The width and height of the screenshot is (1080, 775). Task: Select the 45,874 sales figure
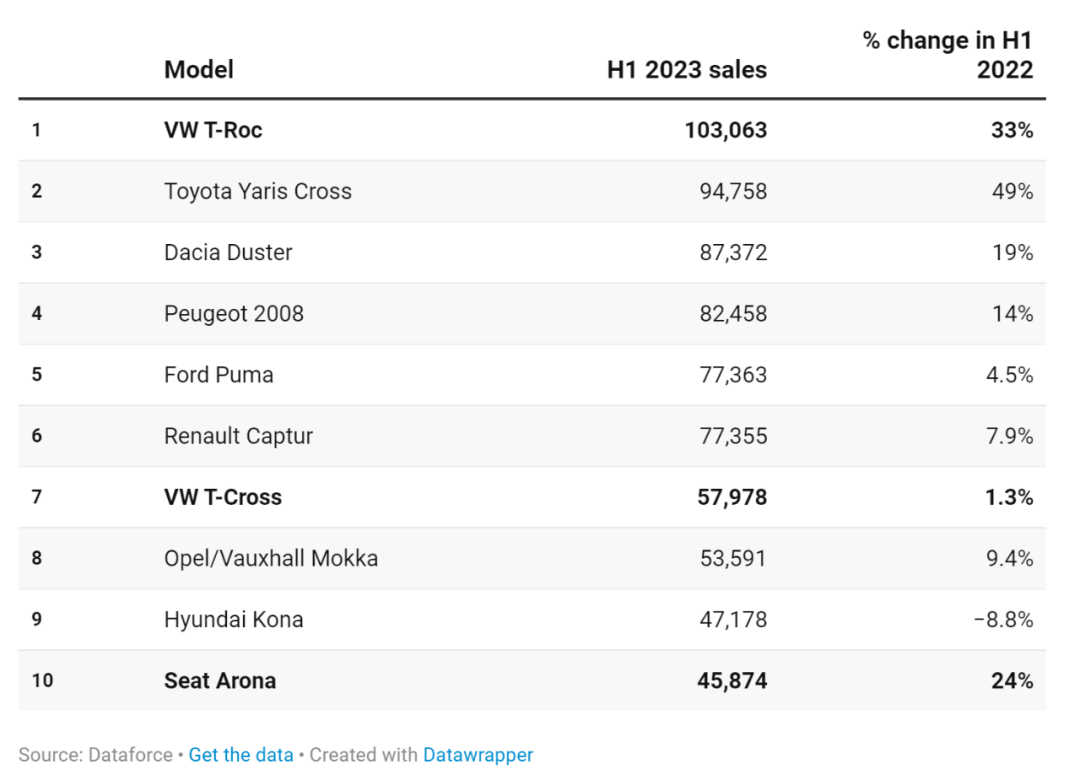[x=733, y=681]
